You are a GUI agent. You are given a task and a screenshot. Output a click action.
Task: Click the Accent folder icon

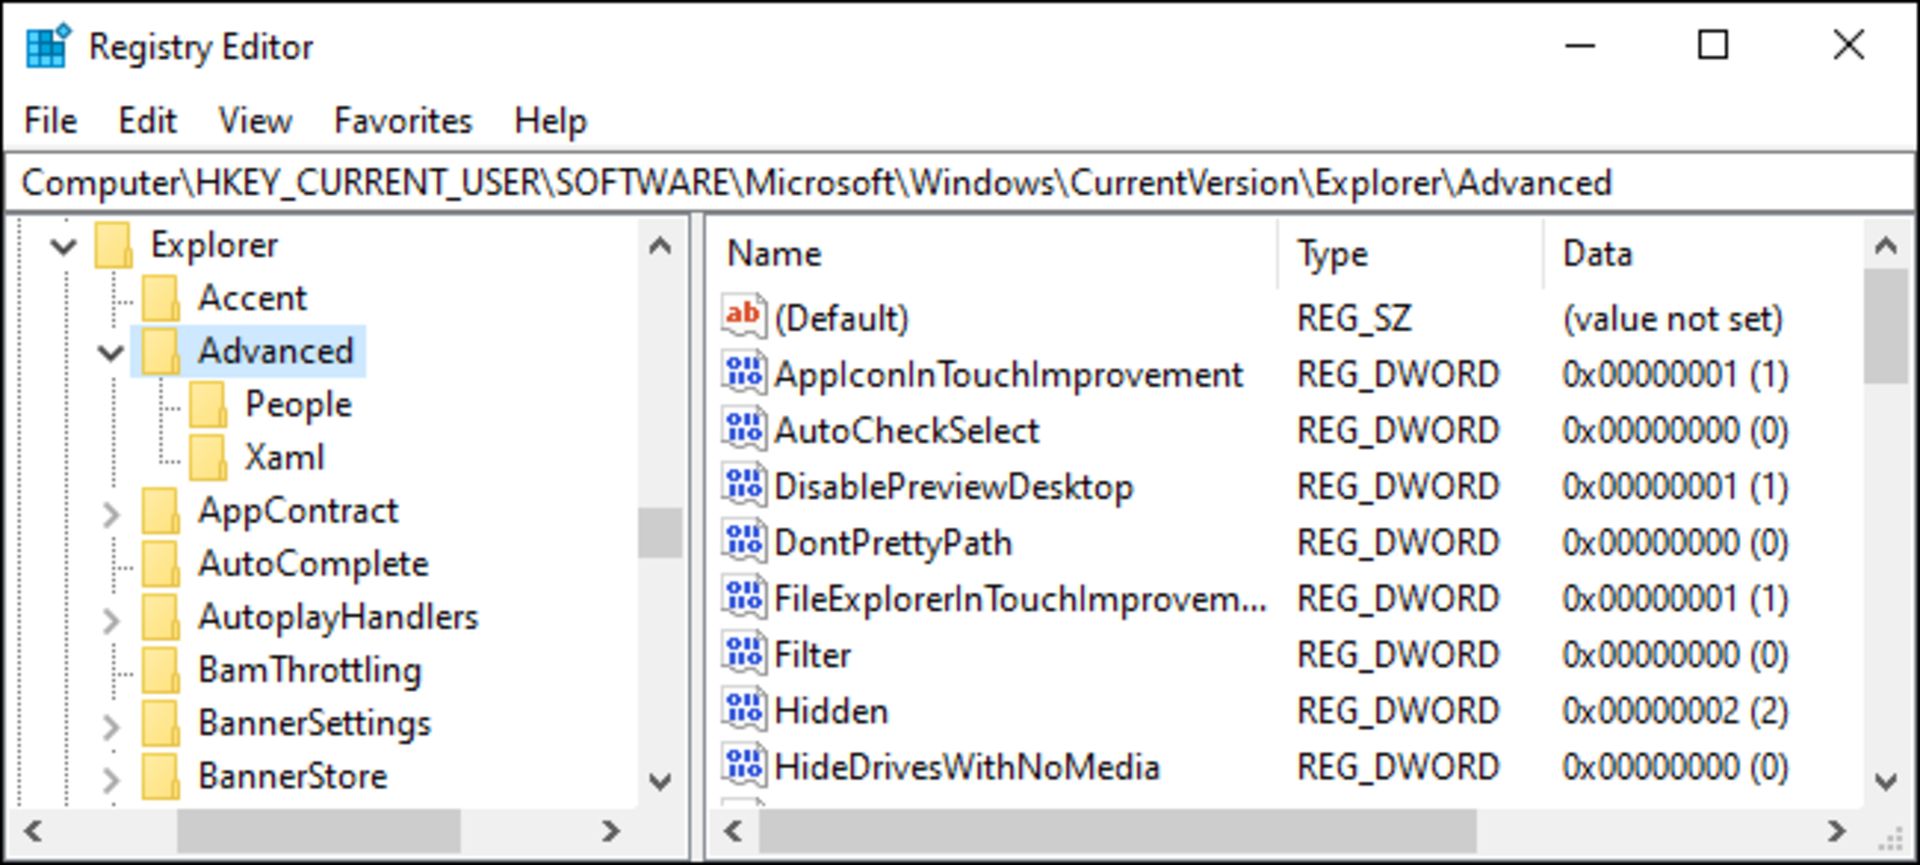(x=161, y=298)
